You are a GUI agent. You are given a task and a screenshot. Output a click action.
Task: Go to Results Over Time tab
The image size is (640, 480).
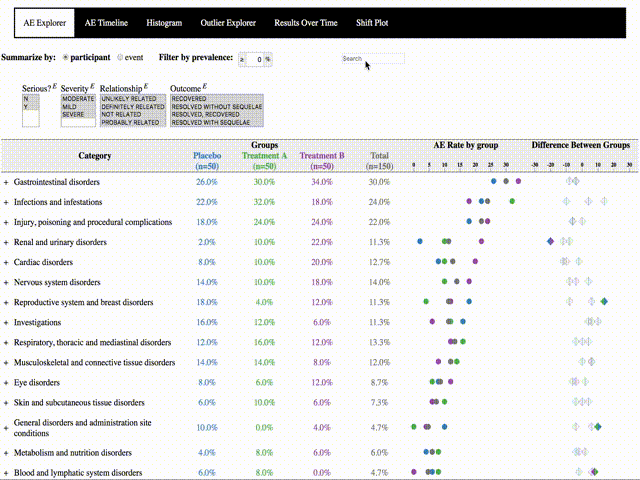306,23
